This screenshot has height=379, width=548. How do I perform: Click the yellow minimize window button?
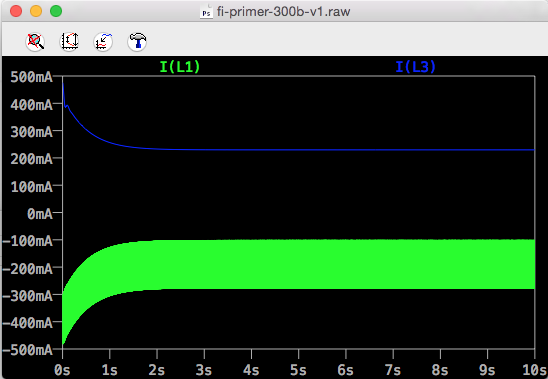point(36,11)
